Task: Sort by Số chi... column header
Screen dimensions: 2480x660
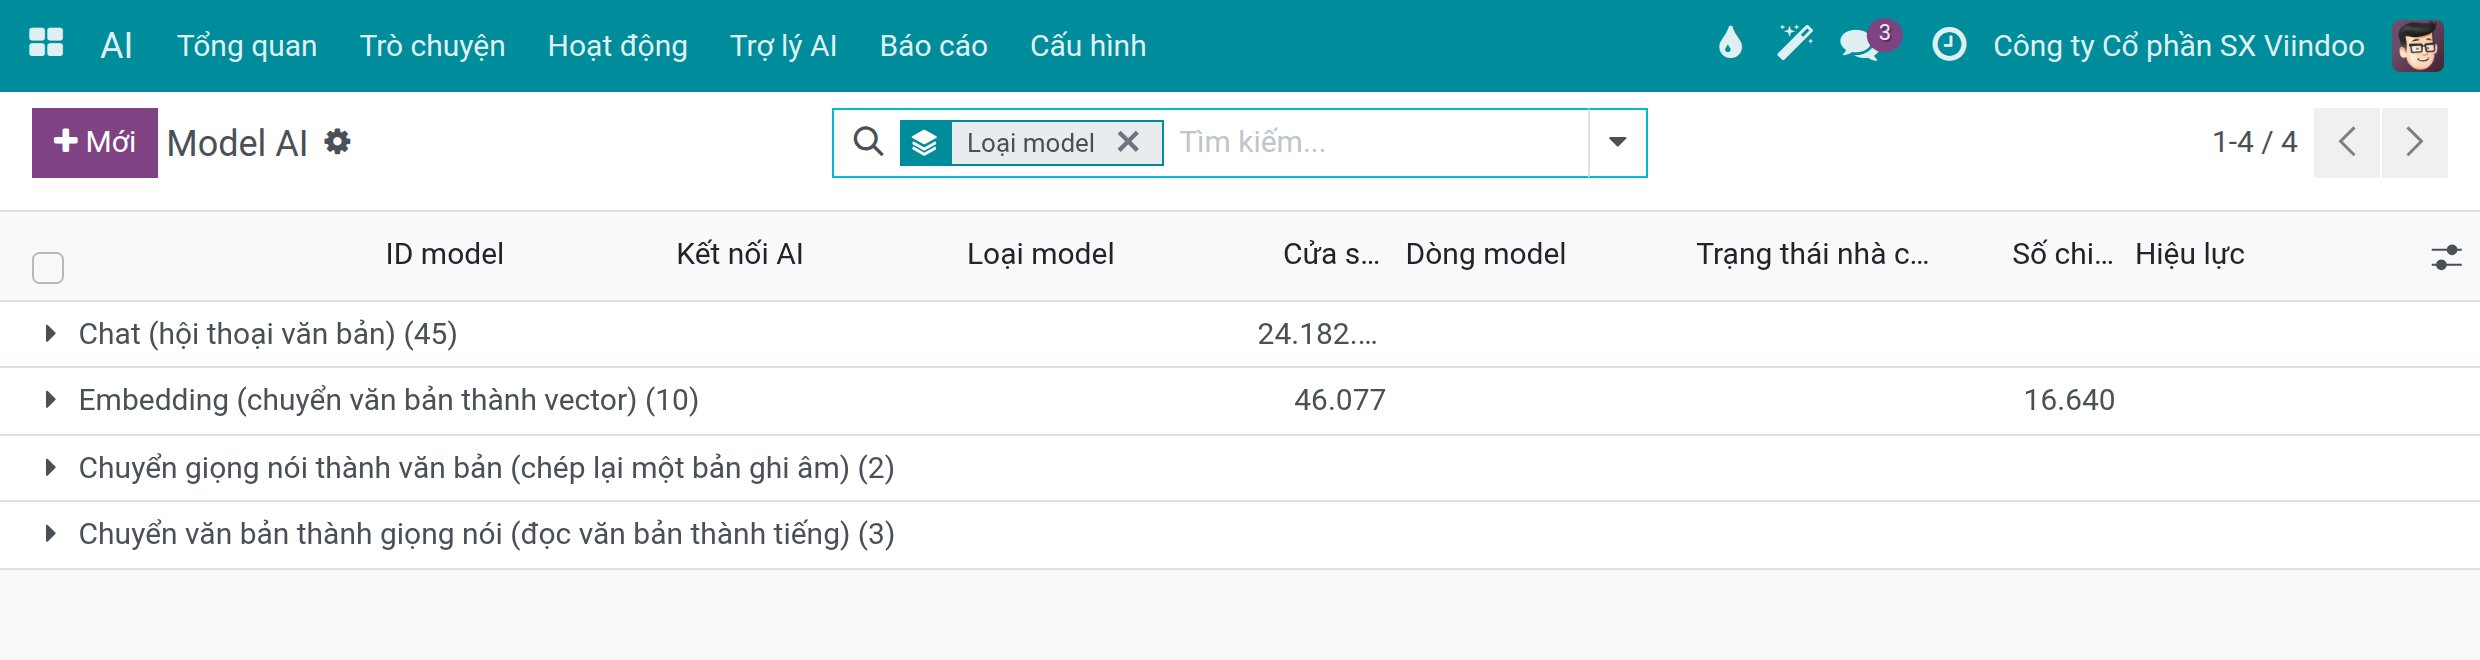Action: [2062, 254]
